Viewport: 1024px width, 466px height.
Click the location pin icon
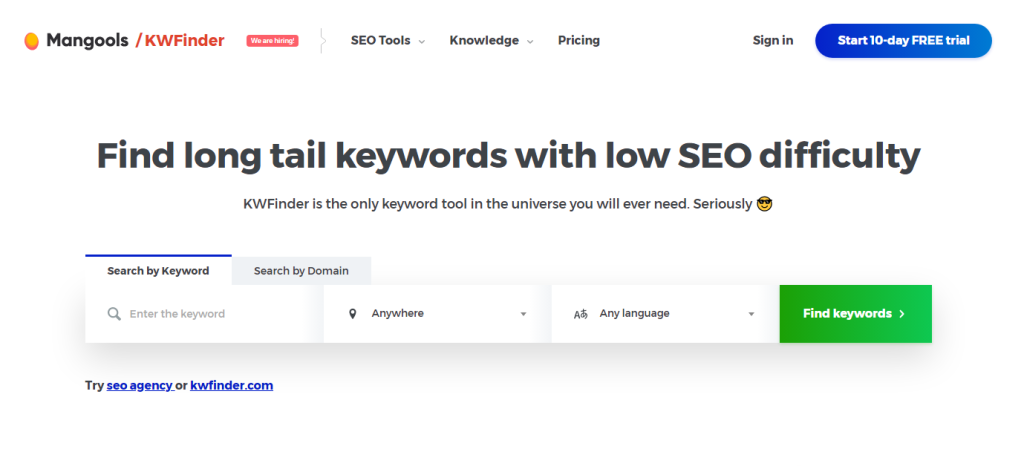pos(353,314)
